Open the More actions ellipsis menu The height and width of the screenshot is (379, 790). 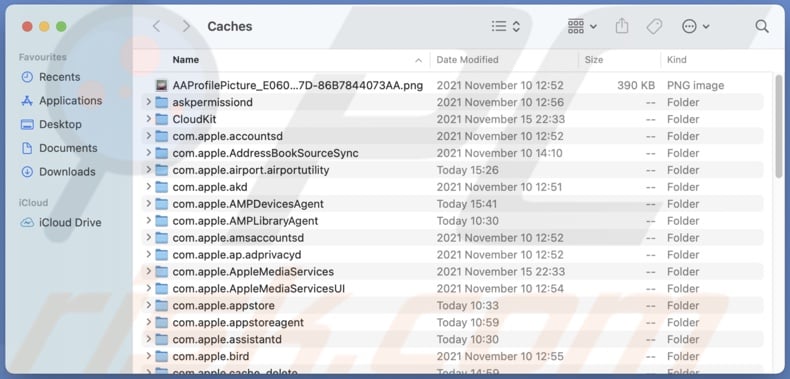click(695, 26)
